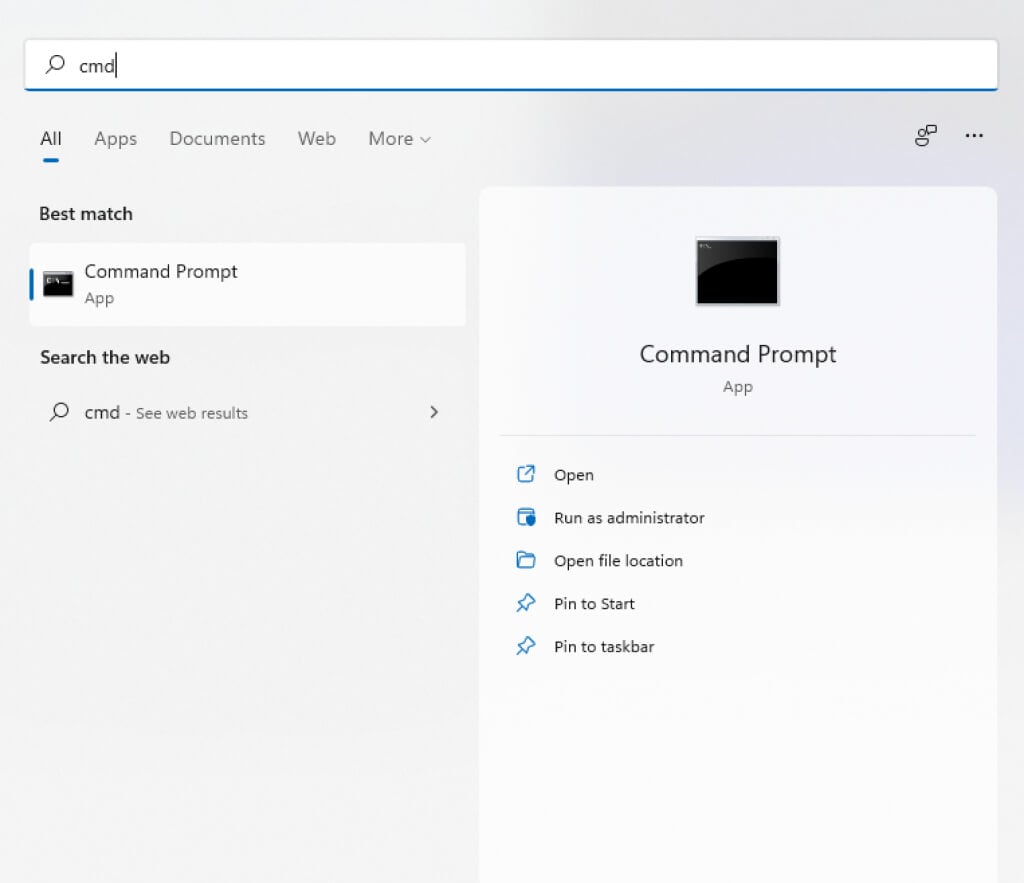Image resolution: width=1024 pixels, height=883 pixels.
Task: Click the Command Prompt icon in Best match
Action: click(58, 284)
